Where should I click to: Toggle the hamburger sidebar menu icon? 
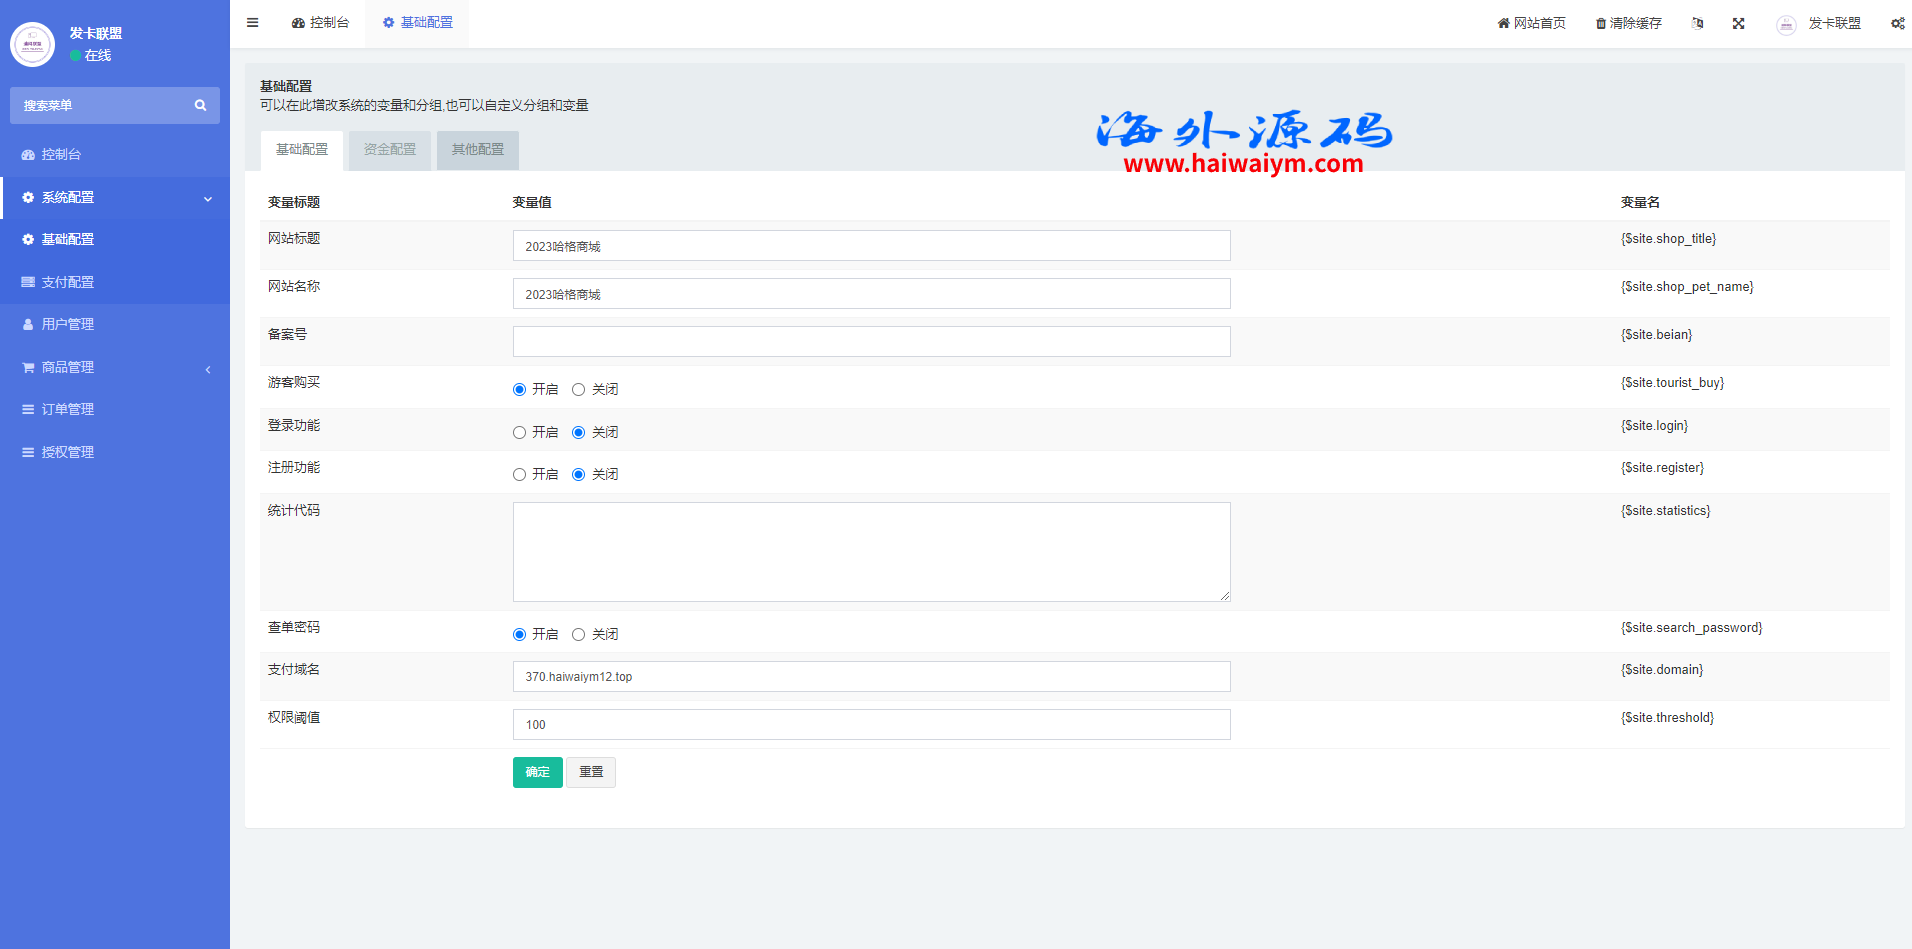(253, 23)
